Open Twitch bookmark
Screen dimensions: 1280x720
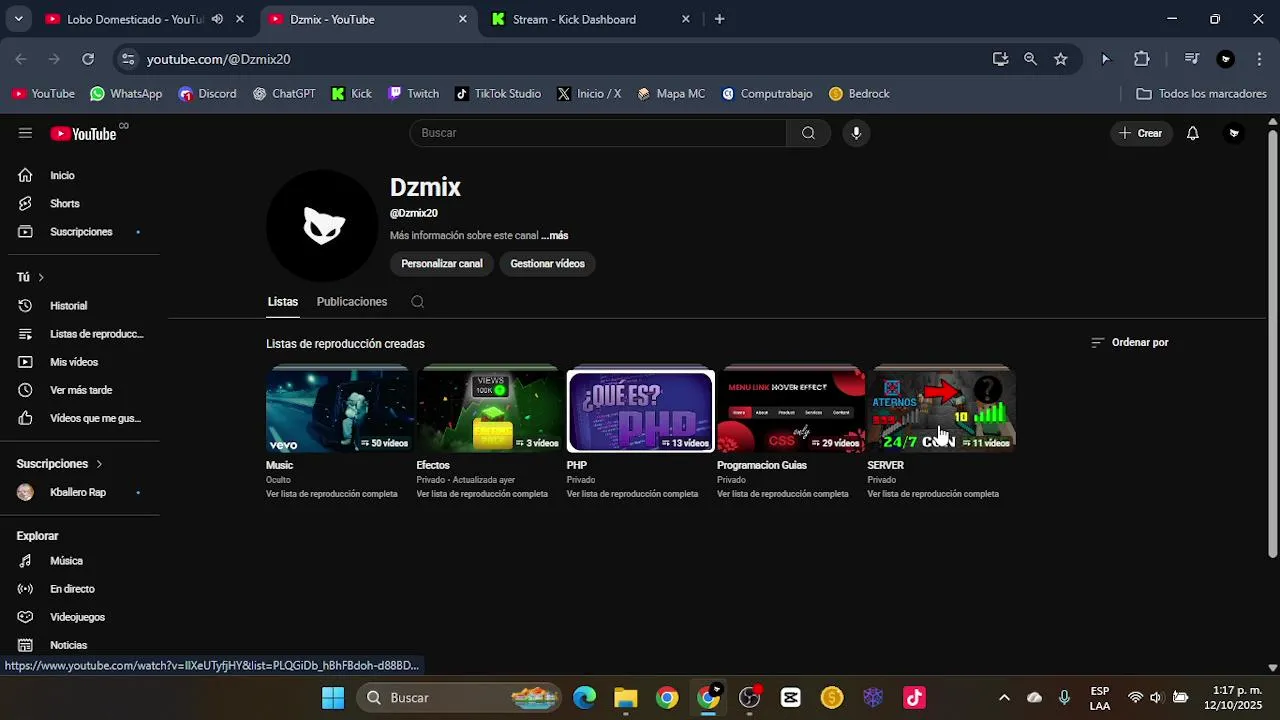coord(414,94)
